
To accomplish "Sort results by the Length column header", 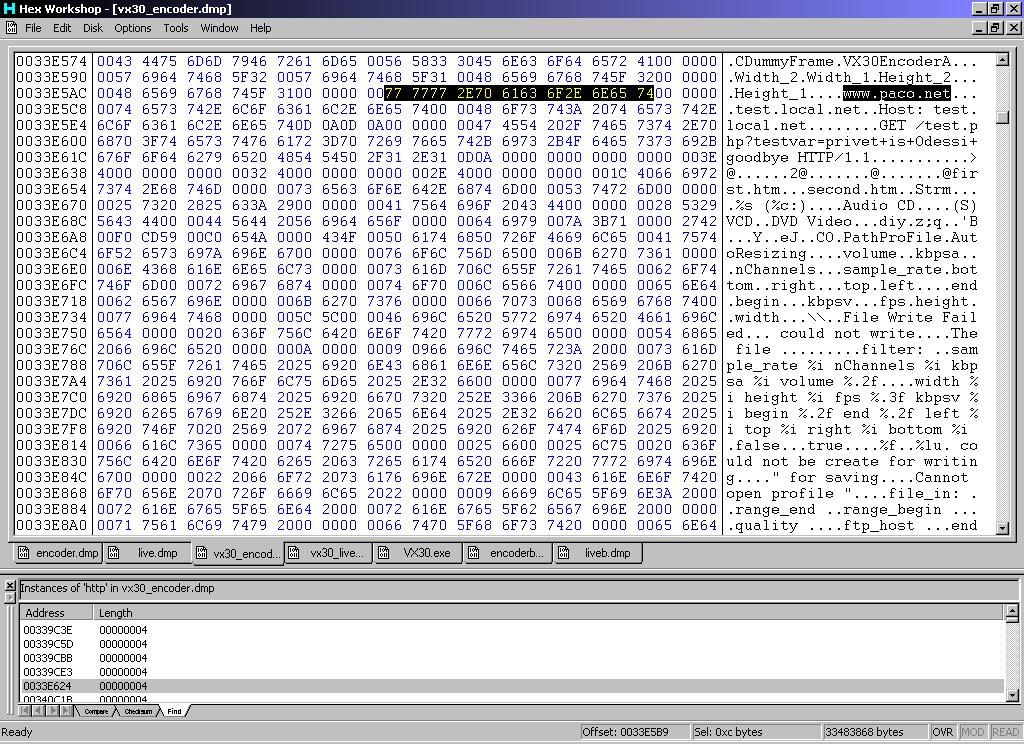I will [549, 613].
